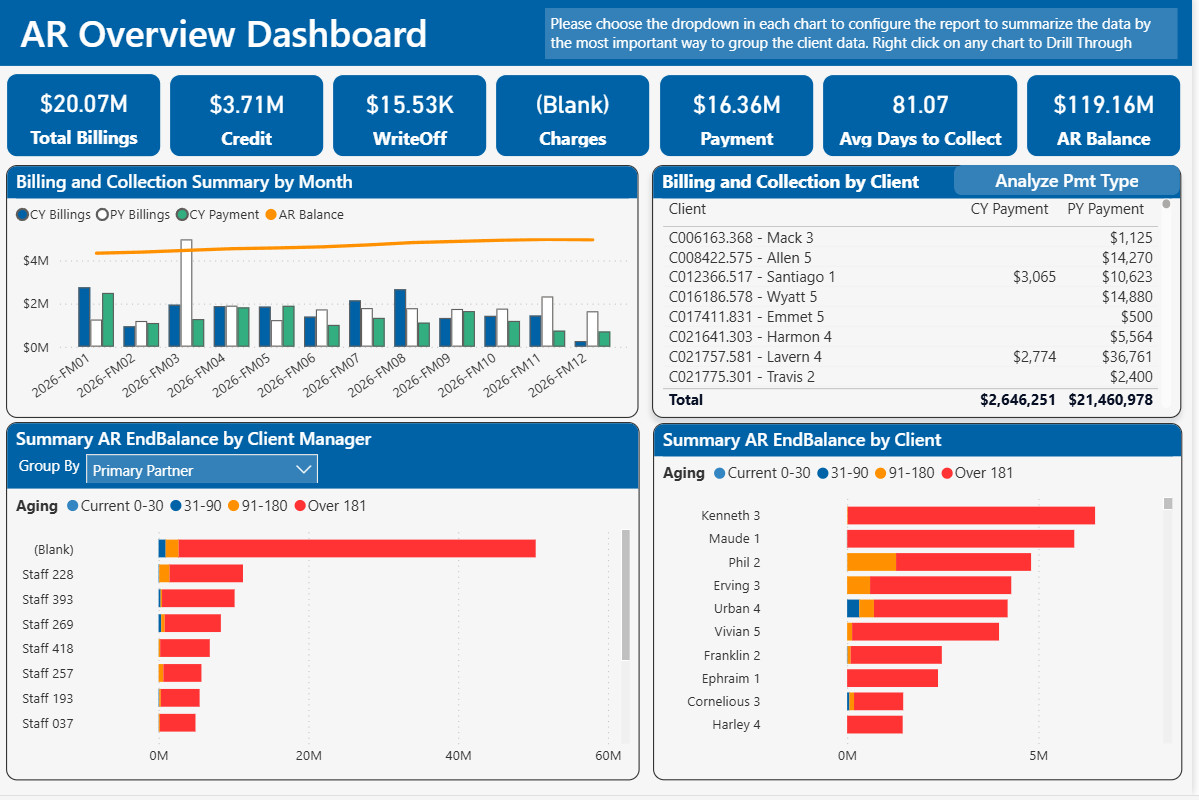Click 31-90 legend in Client chart

[843, 473]
